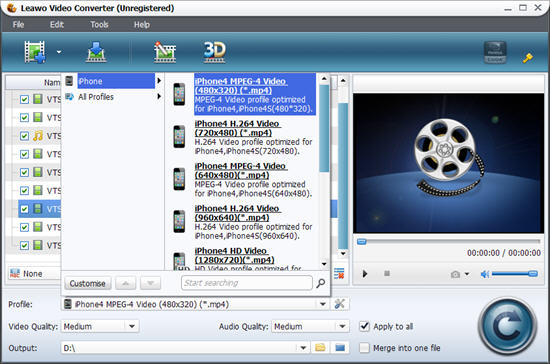Uncheck the sixth VTS file checkbox
The image size is (550, 364).
point(24,190)
